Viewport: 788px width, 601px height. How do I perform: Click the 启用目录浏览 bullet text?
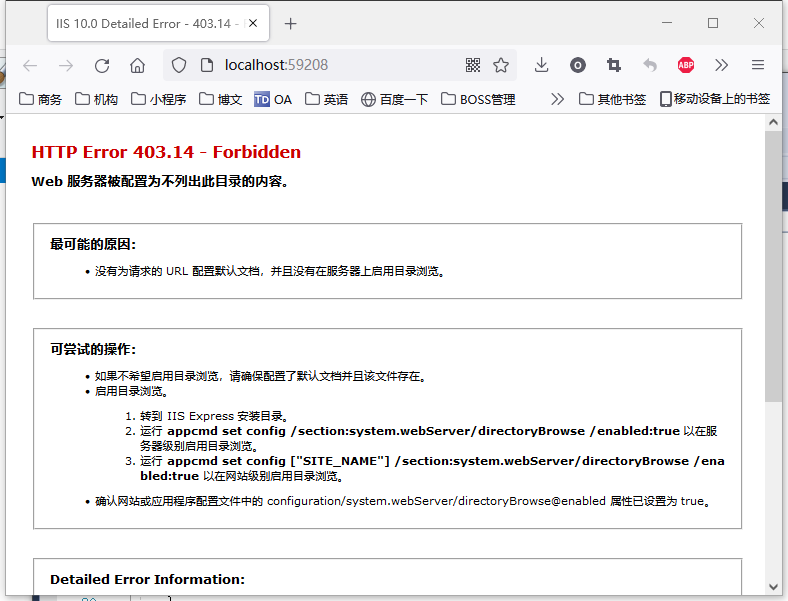(131, 391)
